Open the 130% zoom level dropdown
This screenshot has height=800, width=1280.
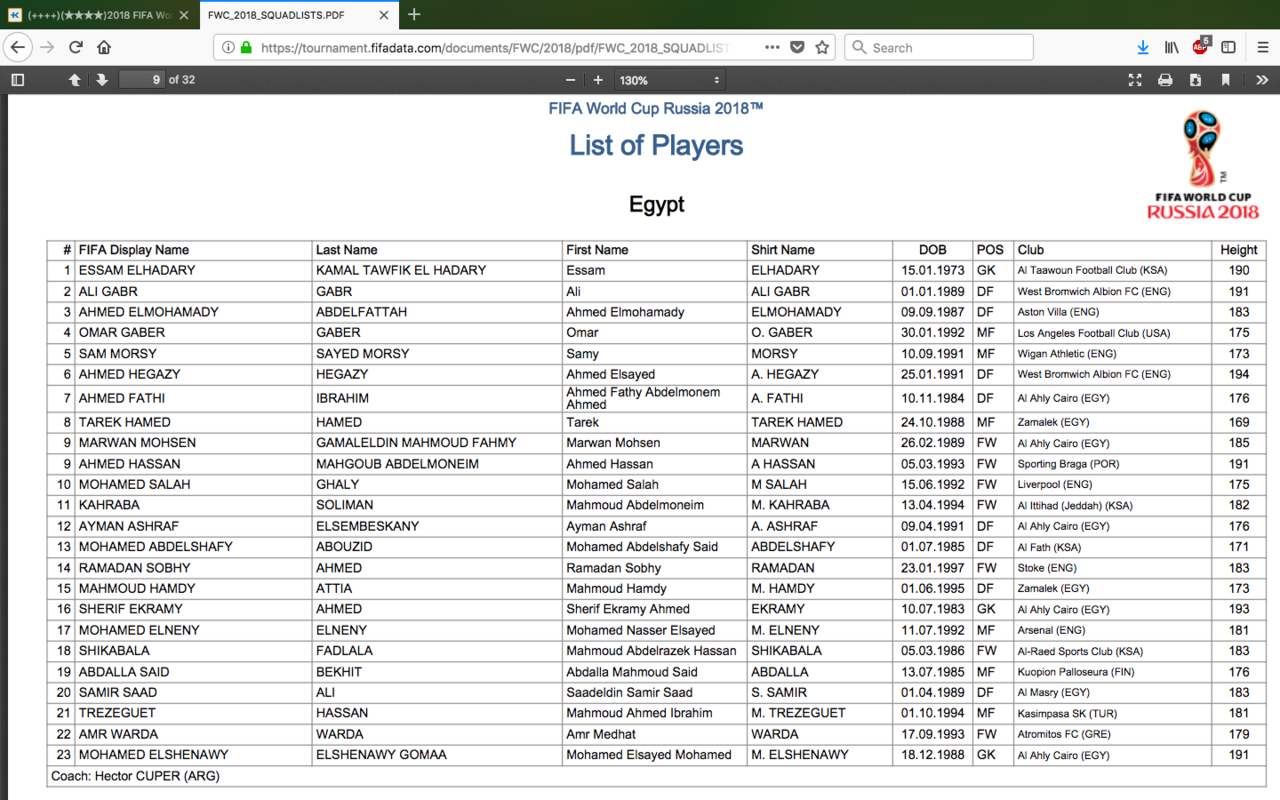(x=669, y=80)
